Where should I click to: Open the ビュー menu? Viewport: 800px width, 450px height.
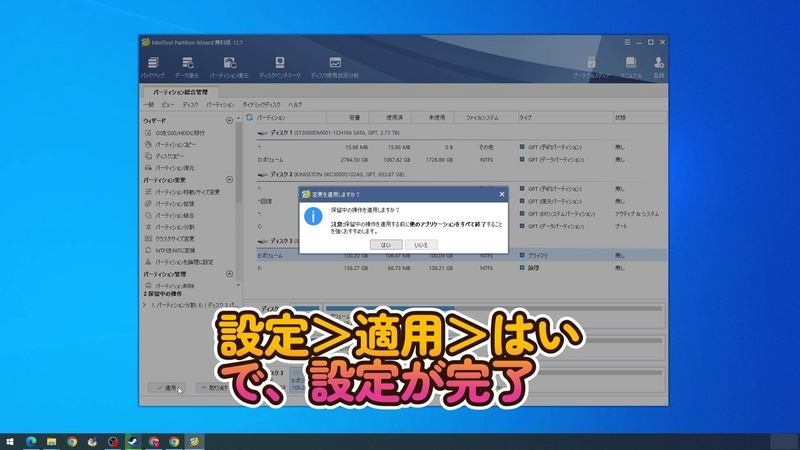(168, 105)
